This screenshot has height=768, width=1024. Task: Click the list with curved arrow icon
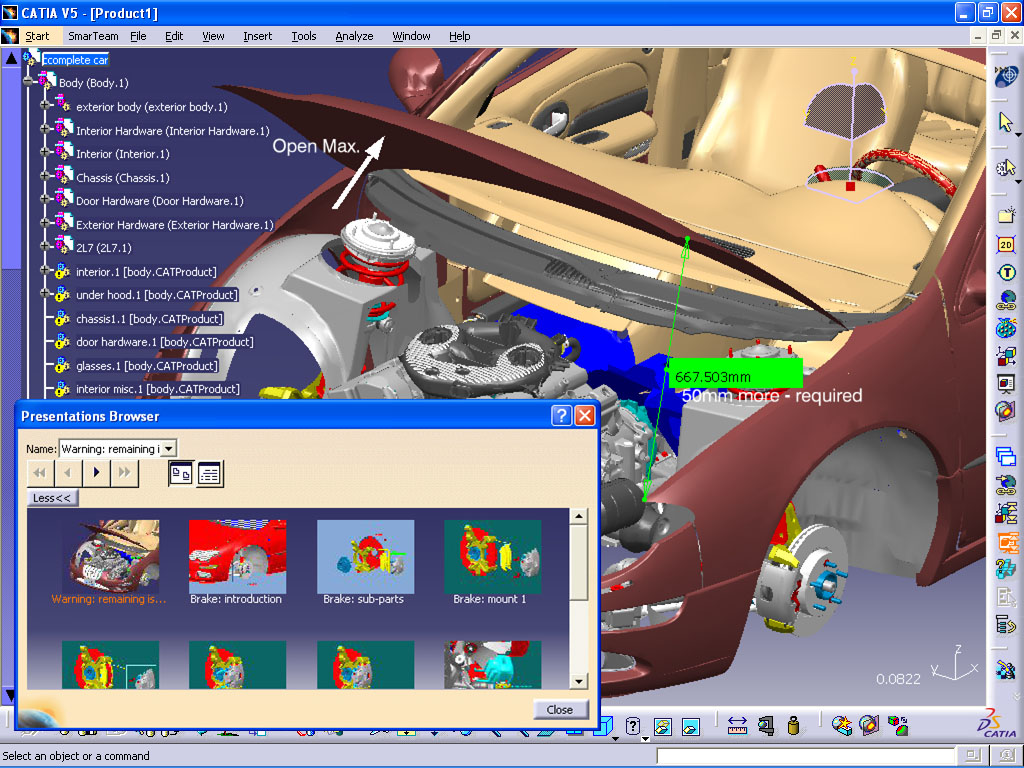coord(1006,625)
